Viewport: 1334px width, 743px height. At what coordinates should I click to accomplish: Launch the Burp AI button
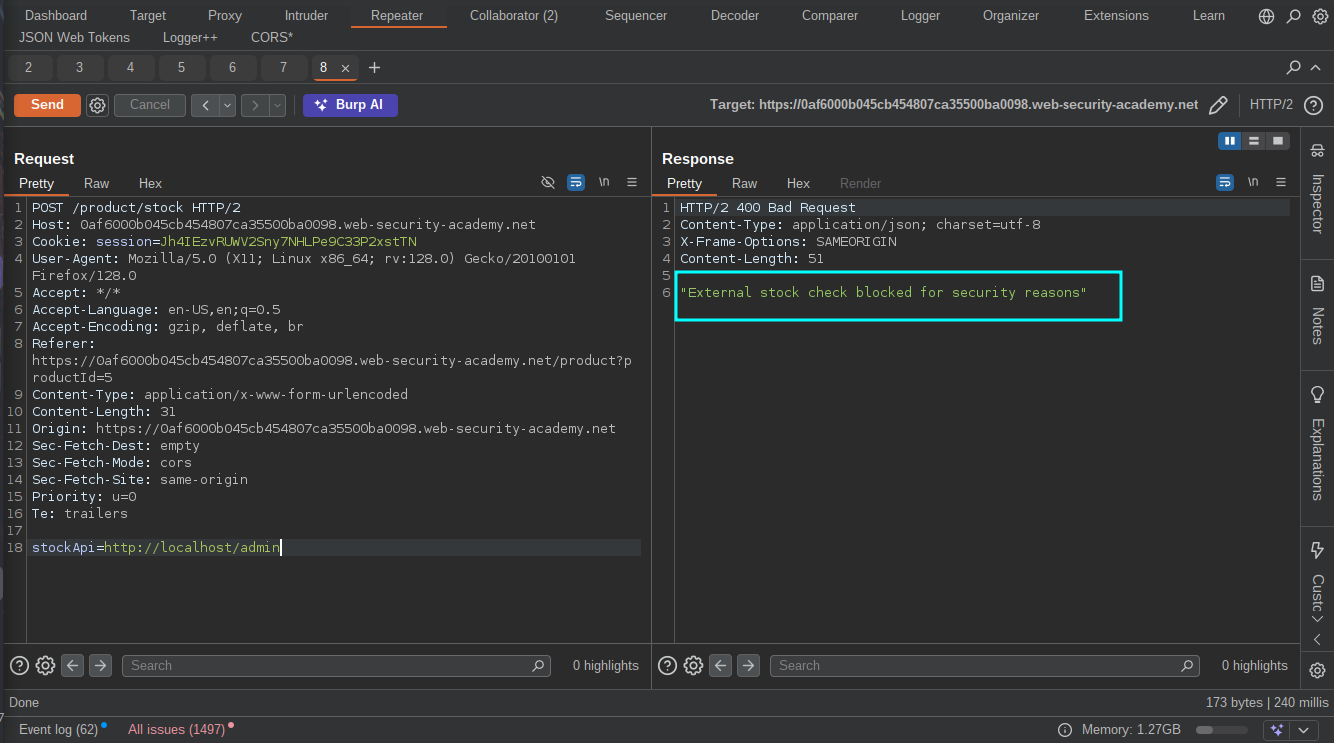(350, 105)
